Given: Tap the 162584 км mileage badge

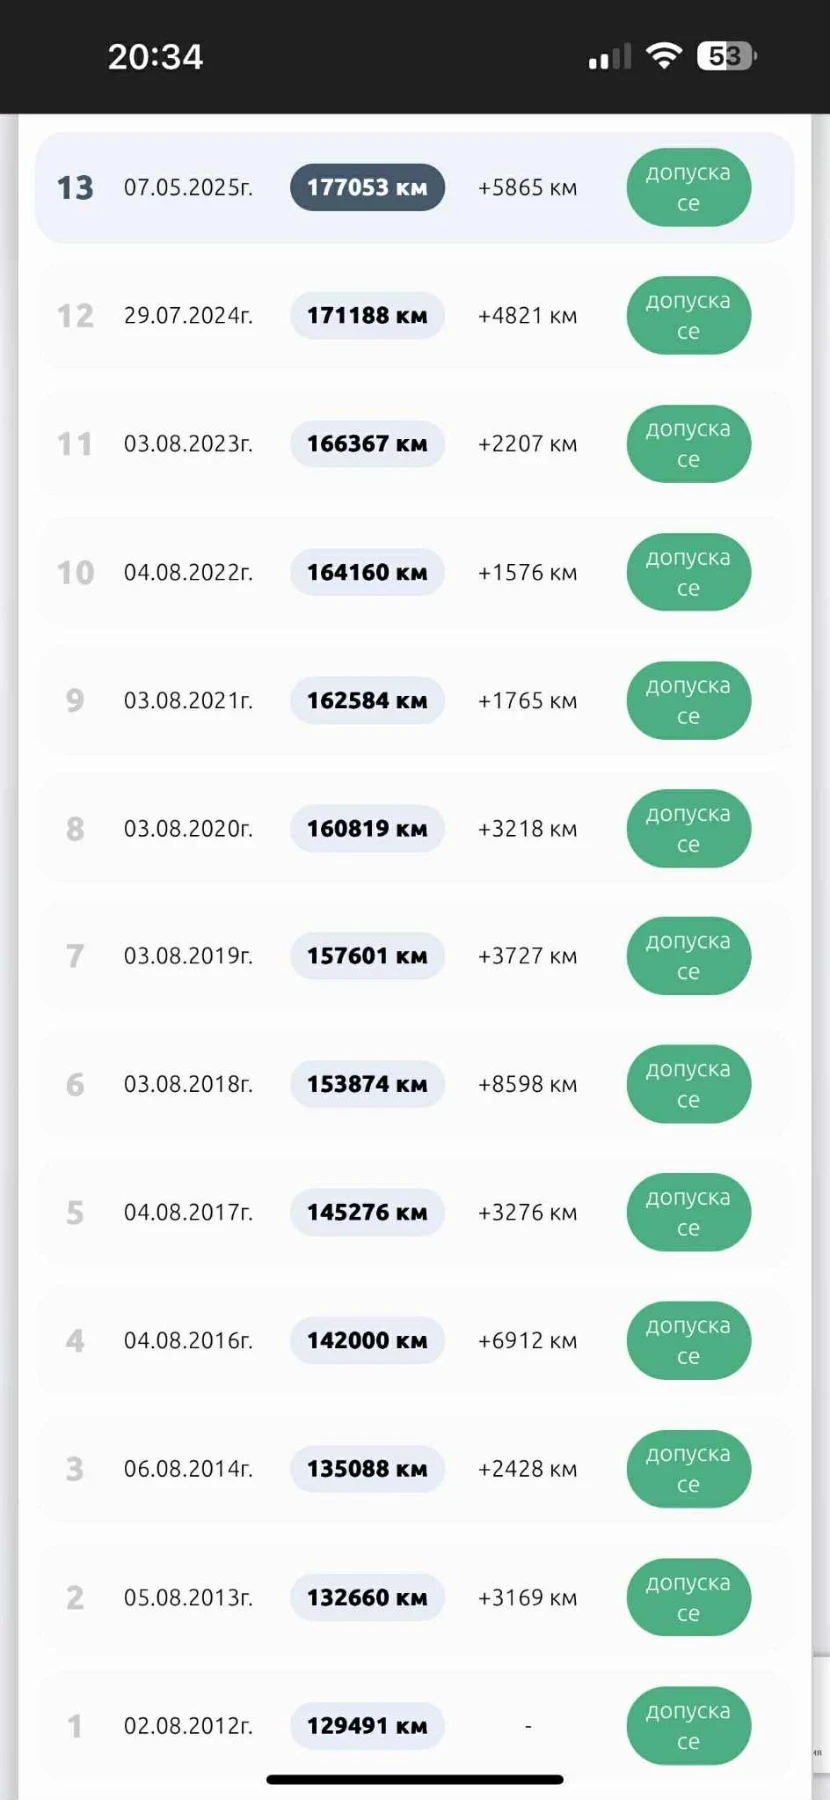Looking at the screenshot, I should click(367, 701).
